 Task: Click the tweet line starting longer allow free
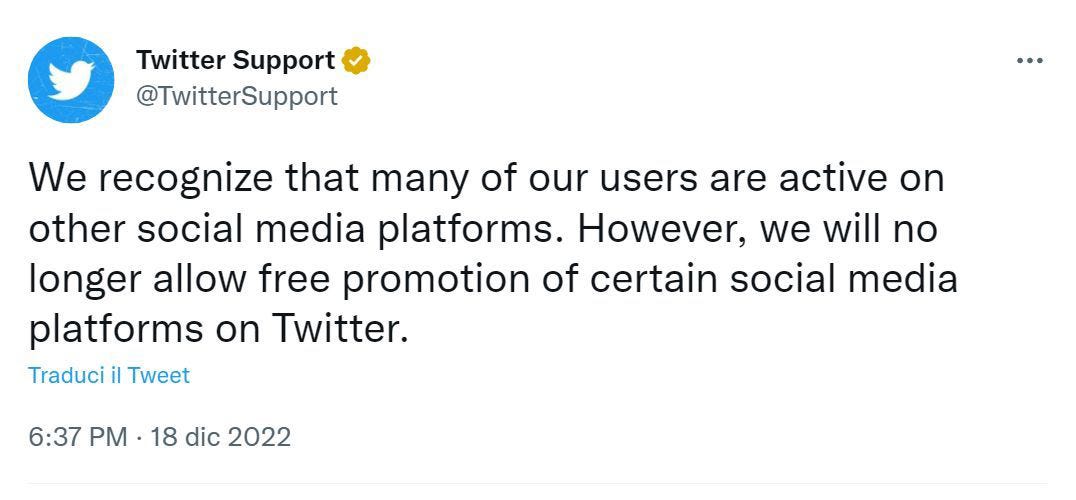(x=493, y=280)
